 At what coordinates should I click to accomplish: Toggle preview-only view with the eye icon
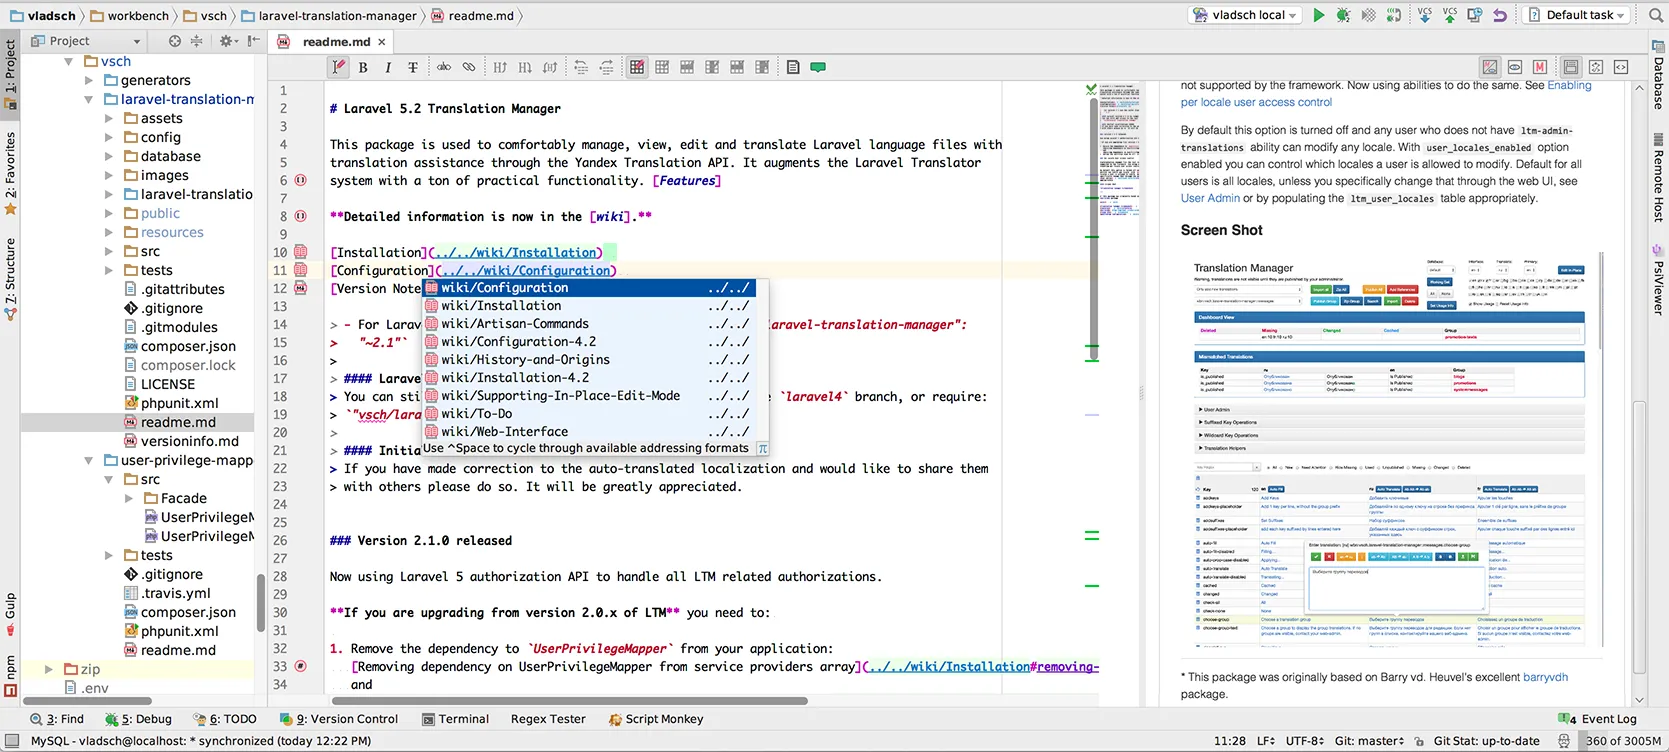point(1515,67)
